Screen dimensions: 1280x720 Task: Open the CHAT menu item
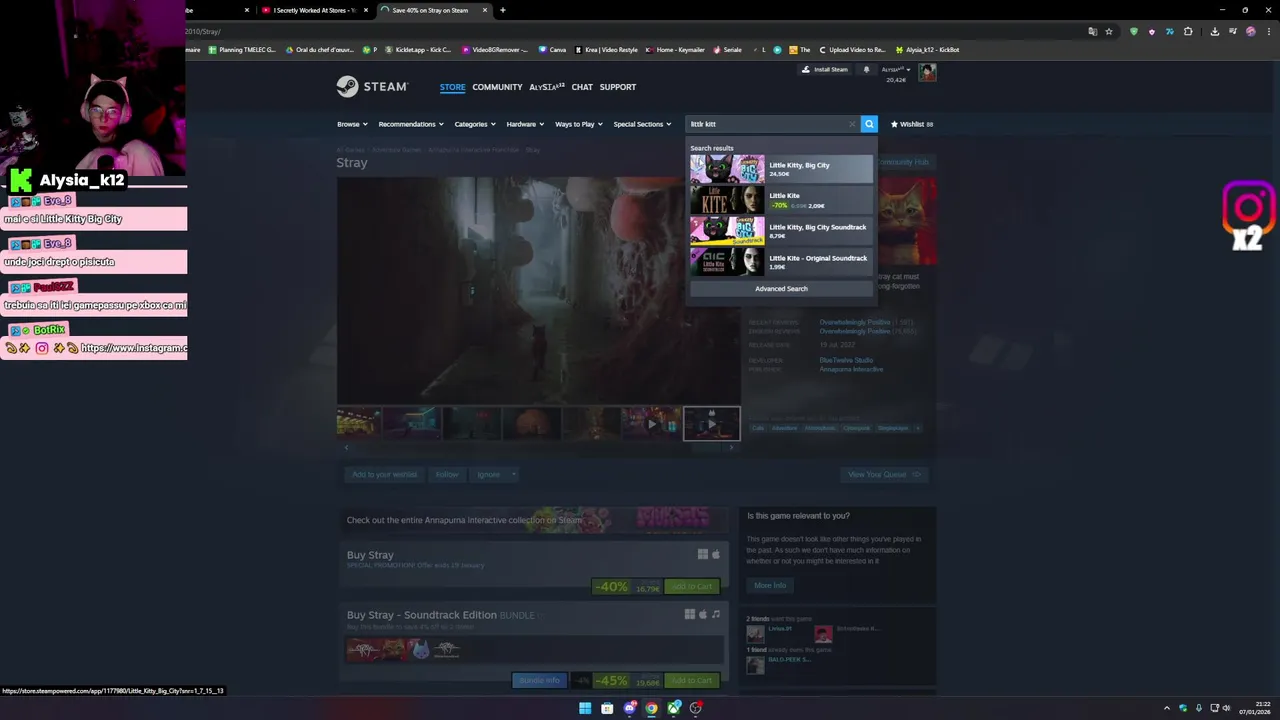[x=582, y=87]
